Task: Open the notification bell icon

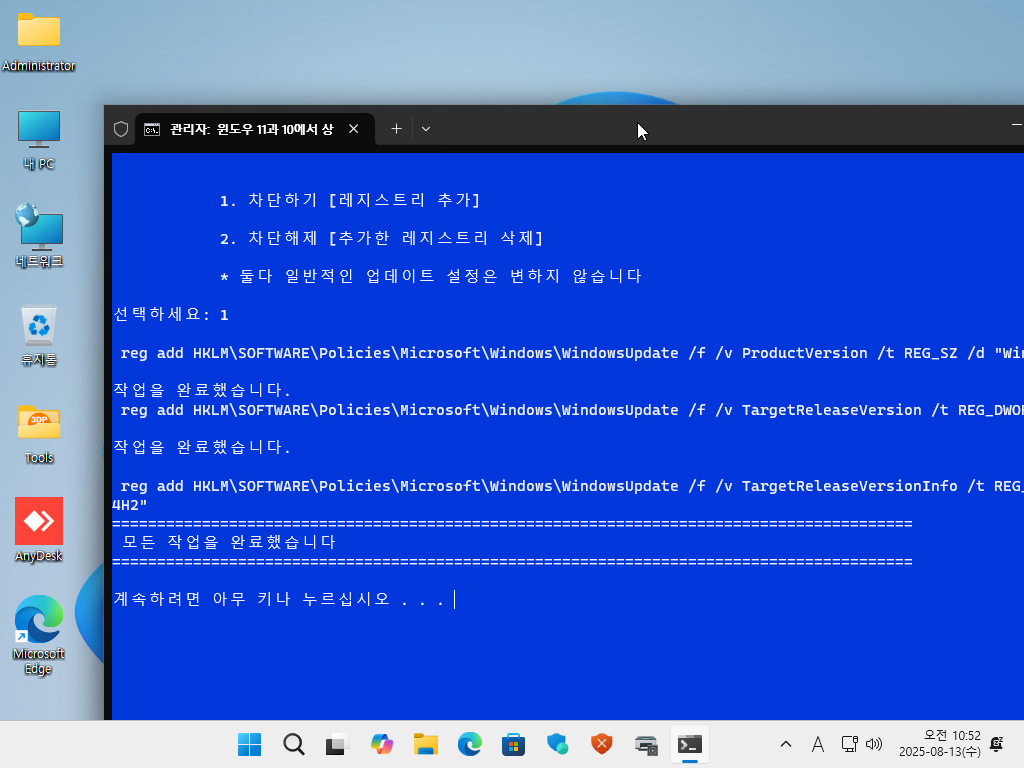Action: 997,744
